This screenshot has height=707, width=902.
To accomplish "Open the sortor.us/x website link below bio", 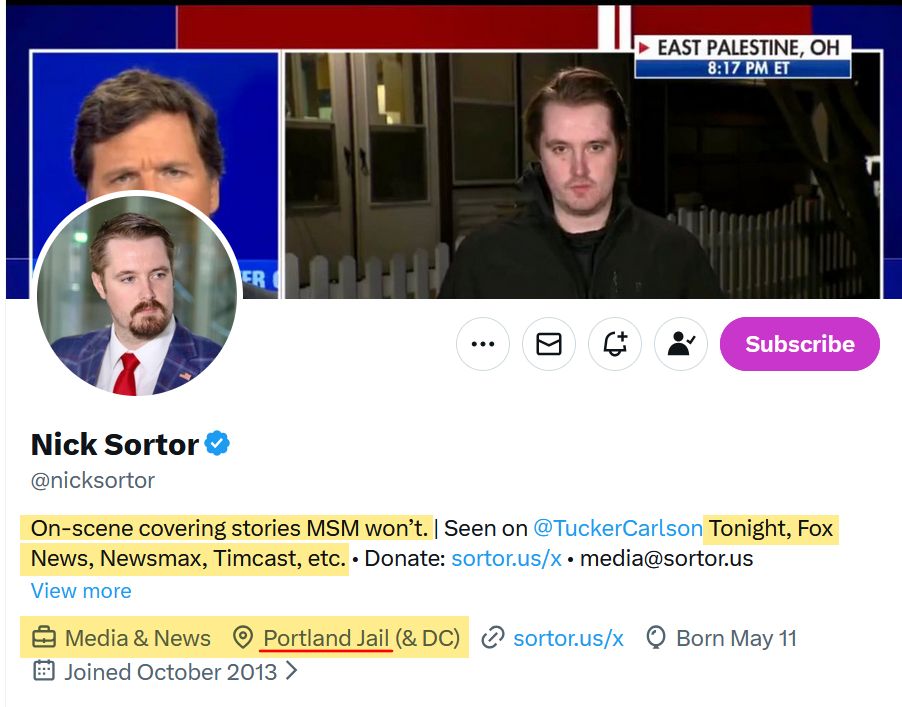I will 568,638.
